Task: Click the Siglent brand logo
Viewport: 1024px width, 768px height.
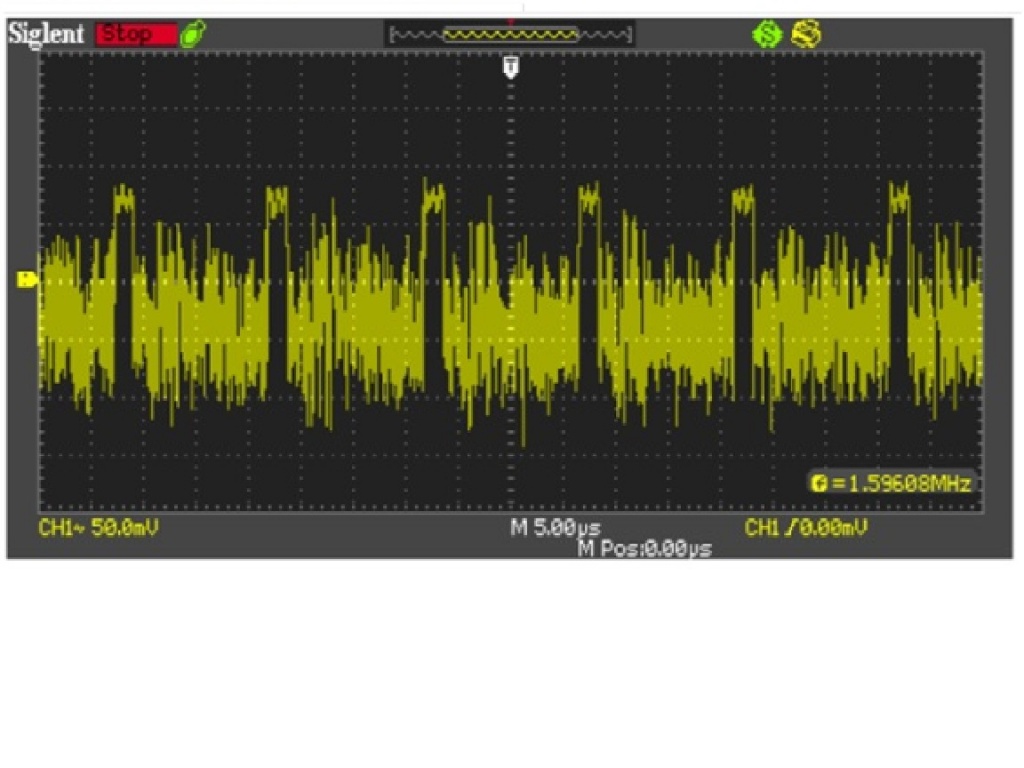Action: coord(47,33)
